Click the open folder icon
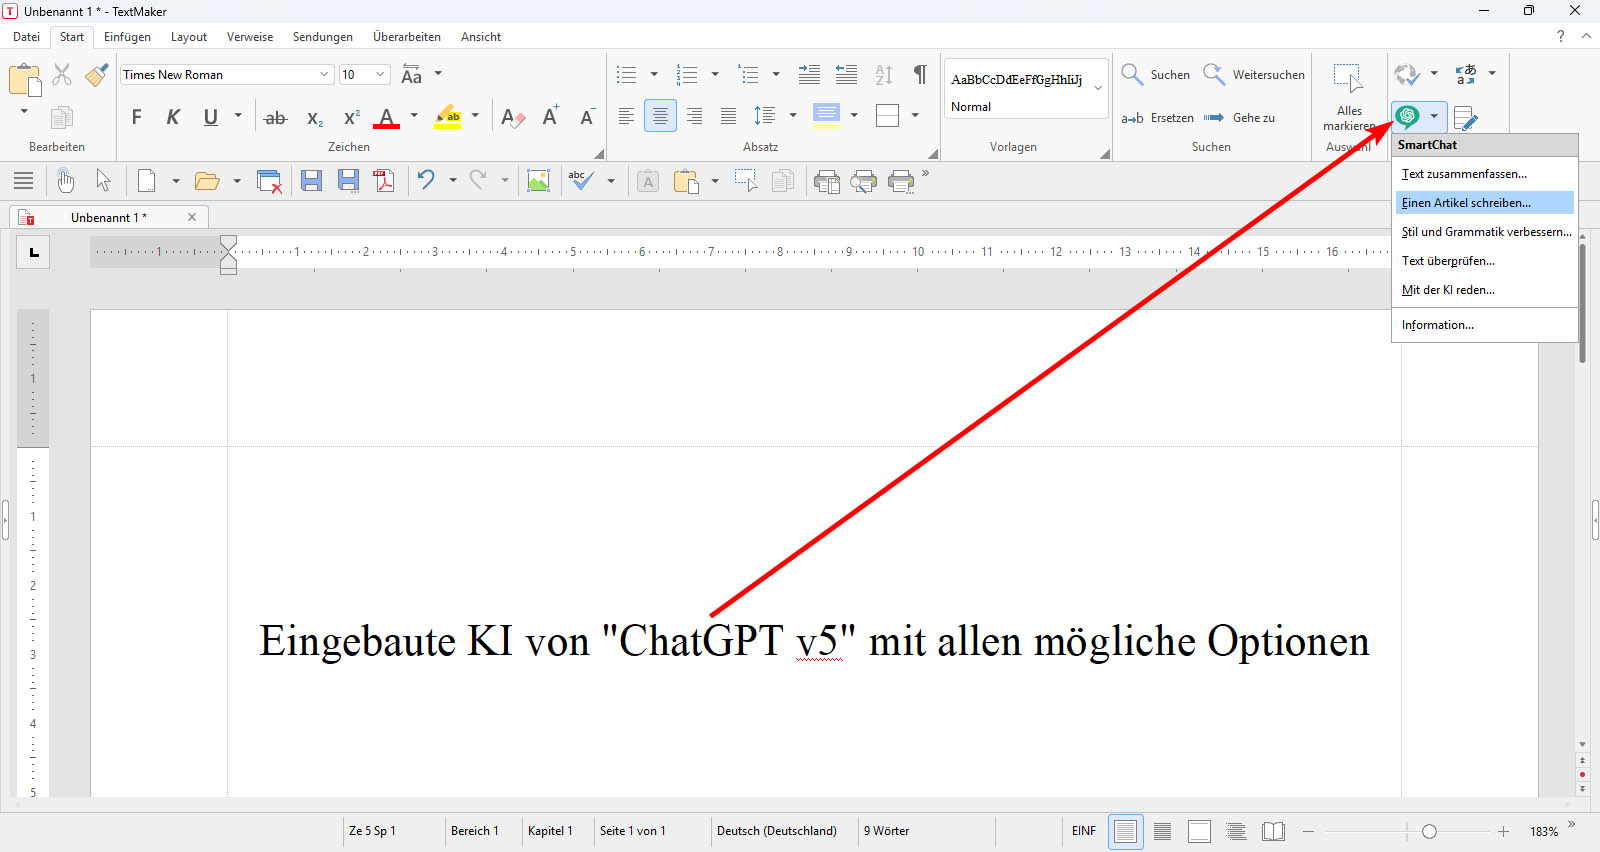The width and height of the screenshot is (1600, 852). 207,181
